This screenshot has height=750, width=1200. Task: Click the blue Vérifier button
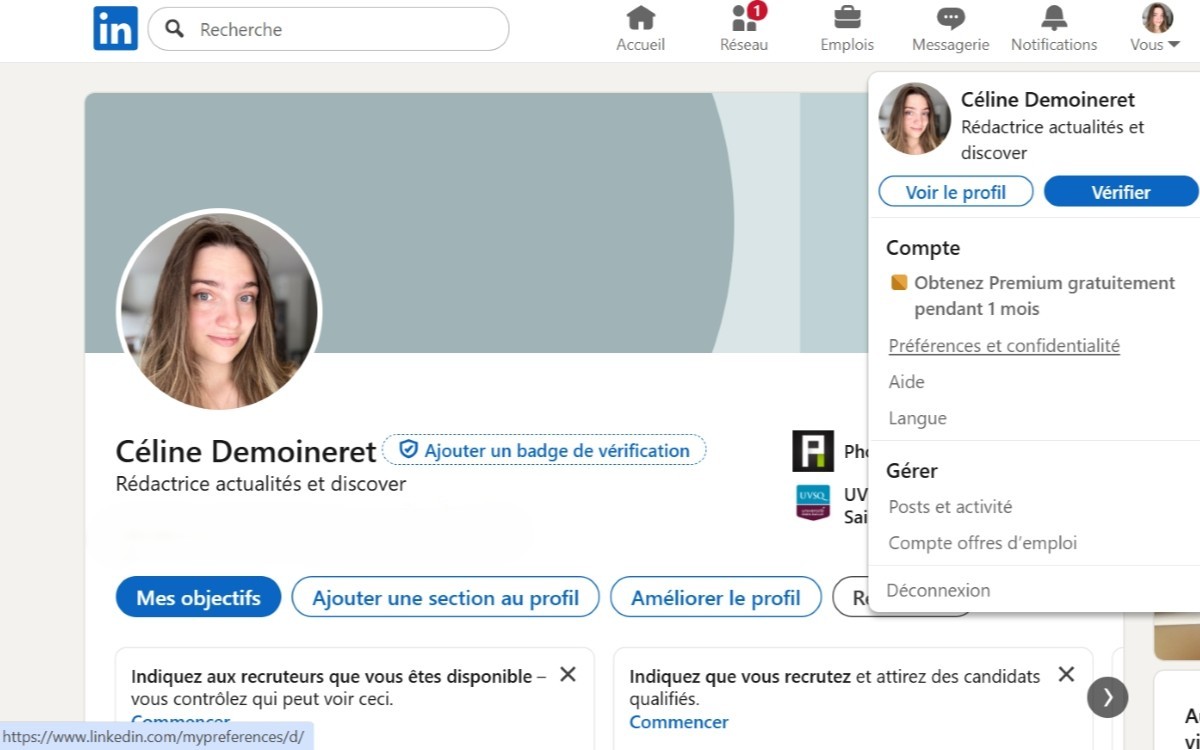pos(1121,191)
